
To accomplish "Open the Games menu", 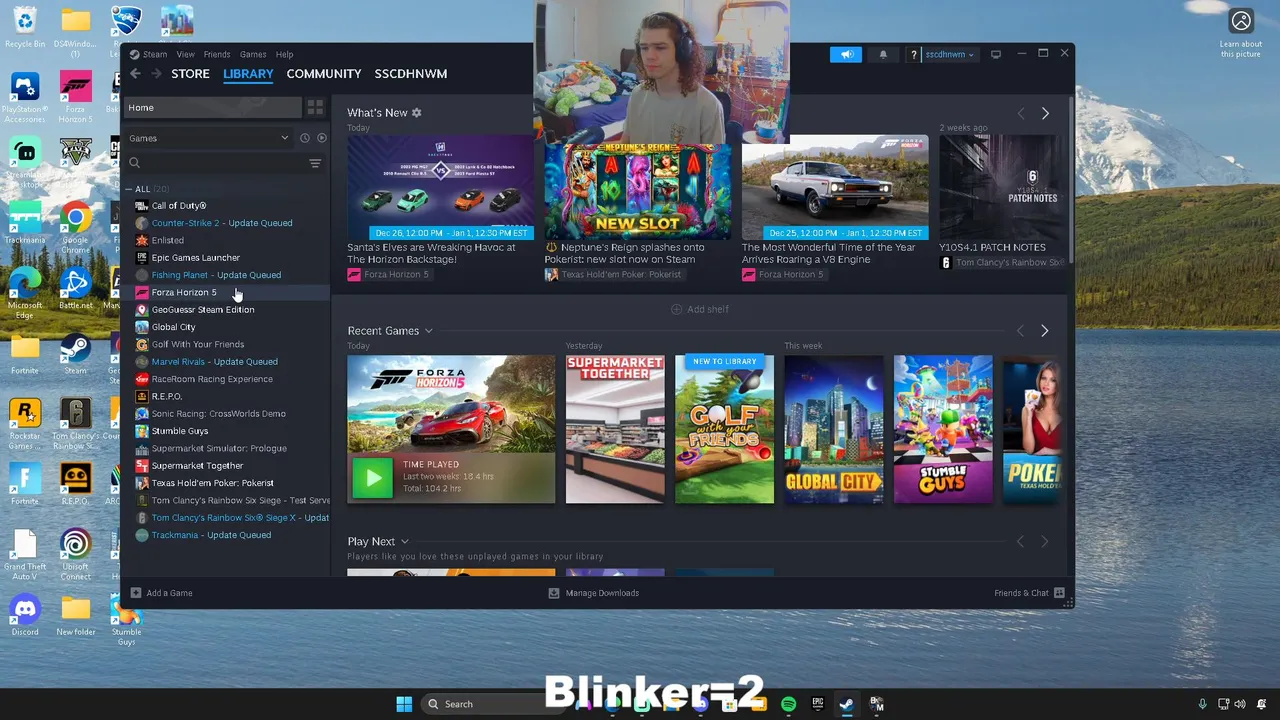I will 253,54.
